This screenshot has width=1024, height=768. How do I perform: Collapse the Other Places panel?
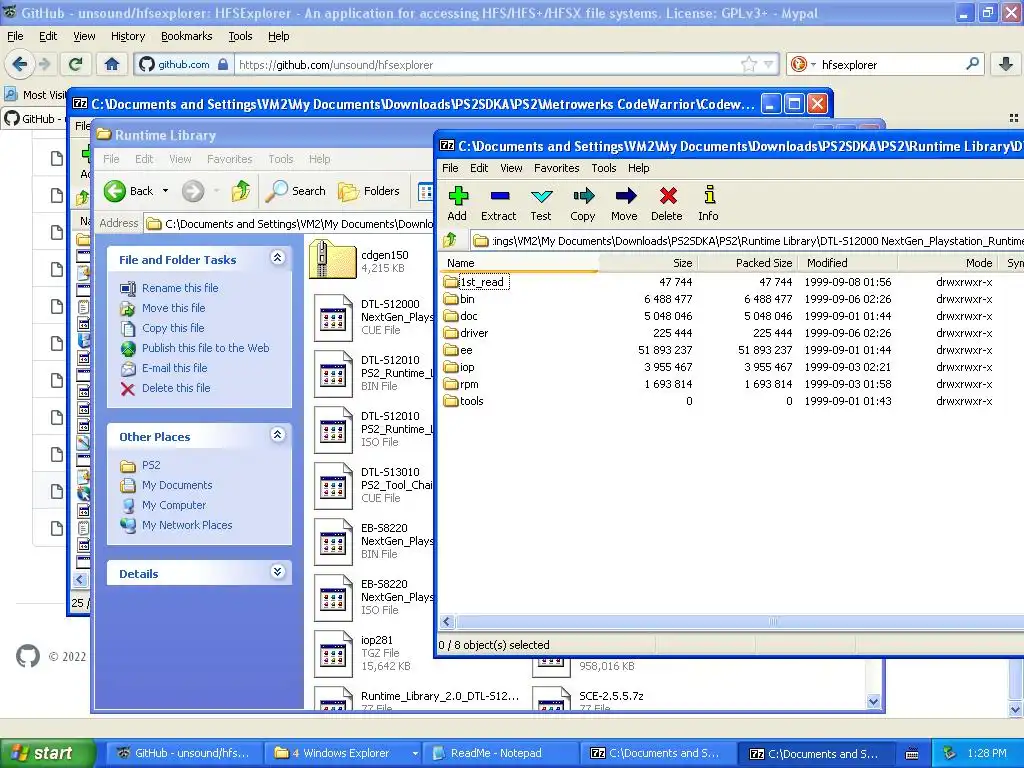click(x=278, y=435)
